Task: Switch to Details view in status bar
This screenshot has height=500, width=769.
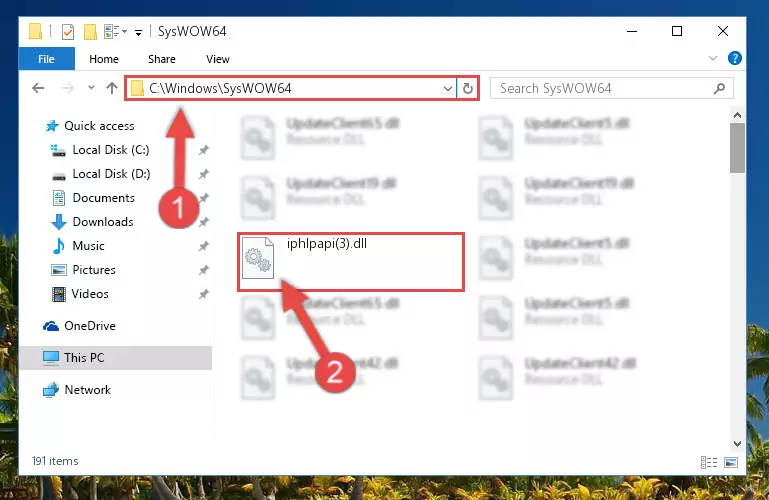Action: click(x=709, y=462)
